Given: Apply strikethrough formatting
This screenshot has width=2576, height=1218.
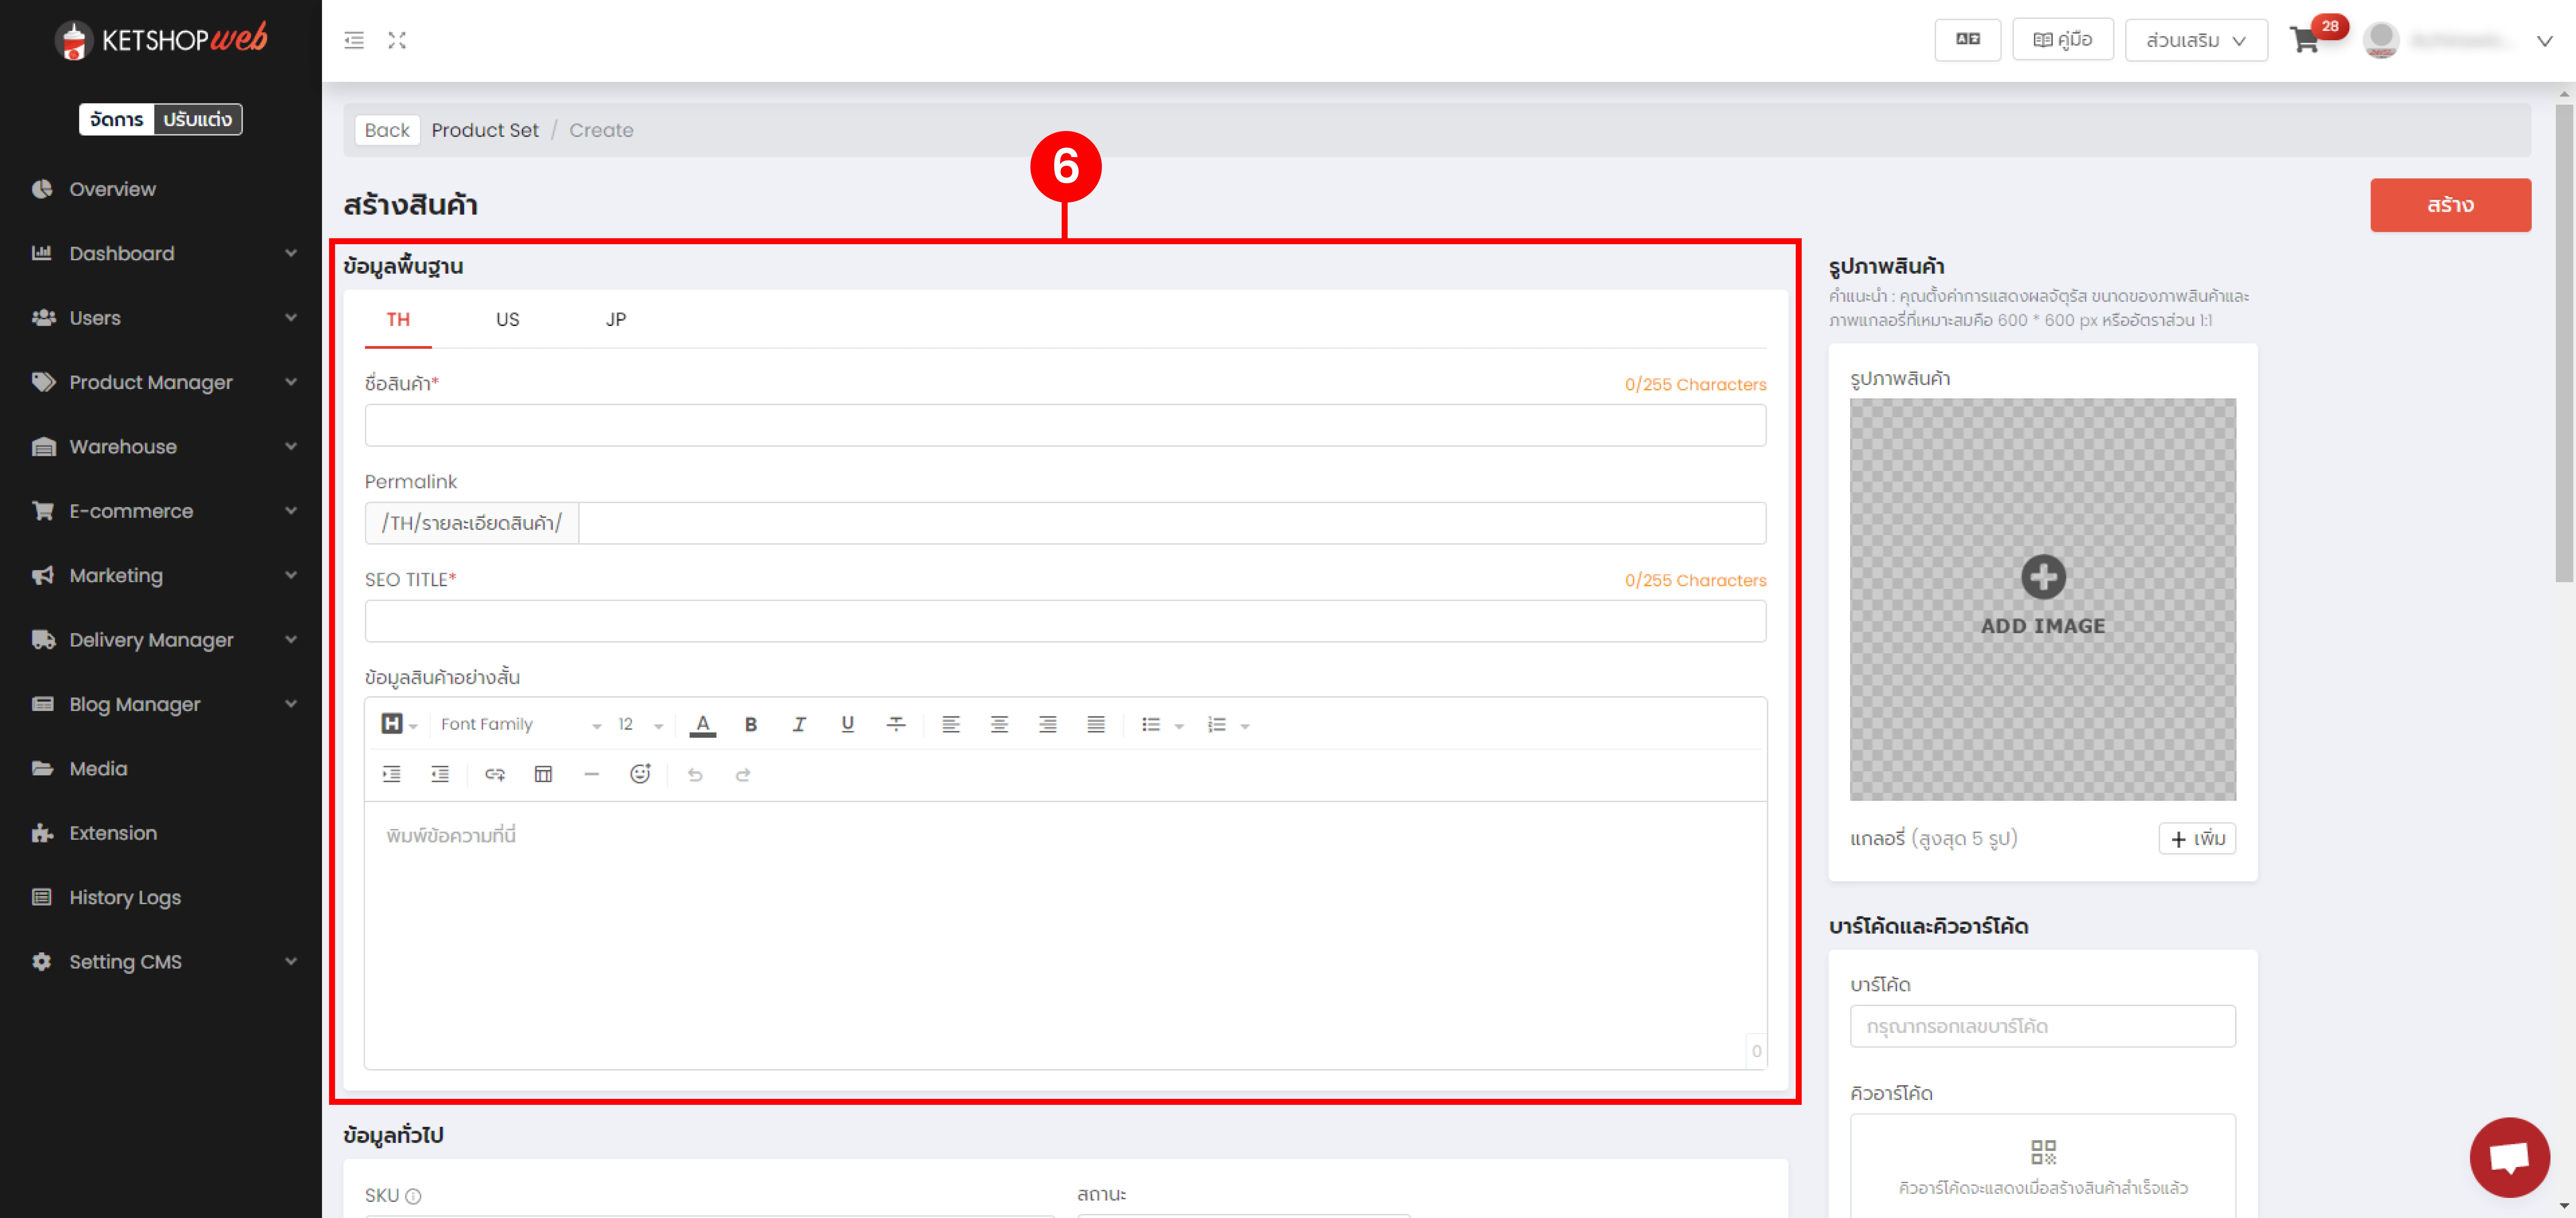Looking at the screenshot, I should click(896, 724).
